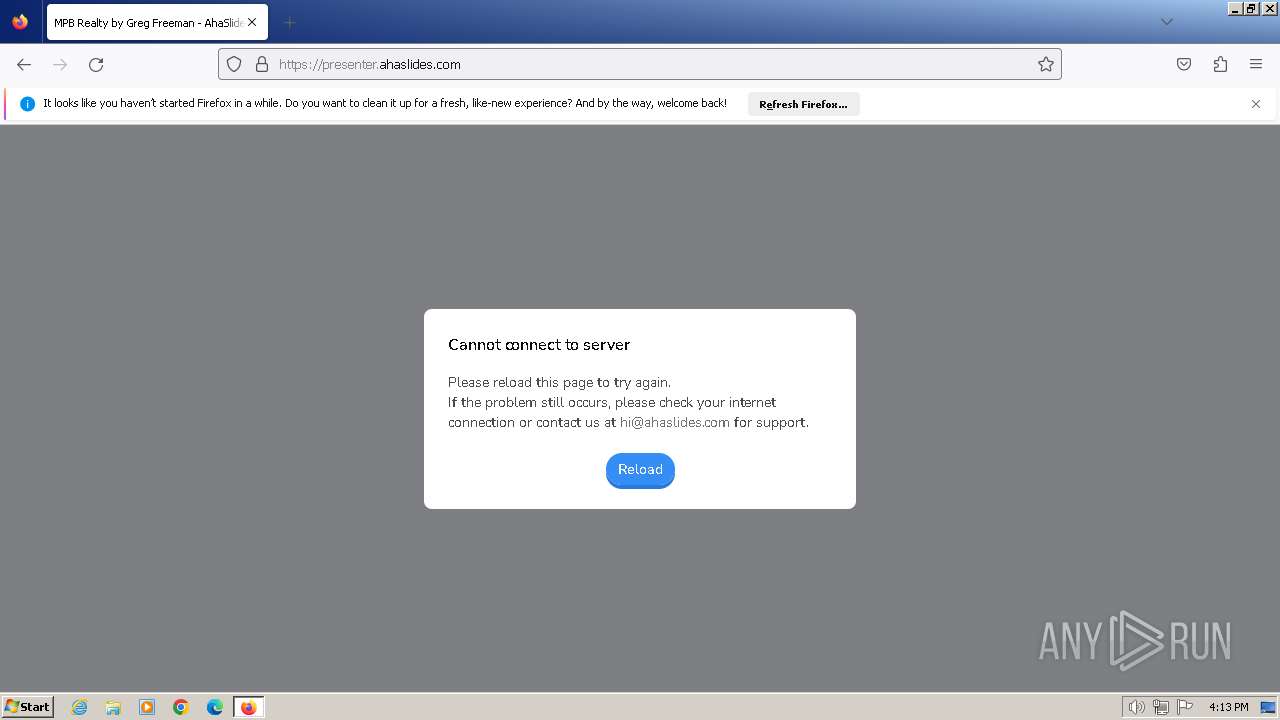Open the Action Center flag tray icon

point(1185,707)
